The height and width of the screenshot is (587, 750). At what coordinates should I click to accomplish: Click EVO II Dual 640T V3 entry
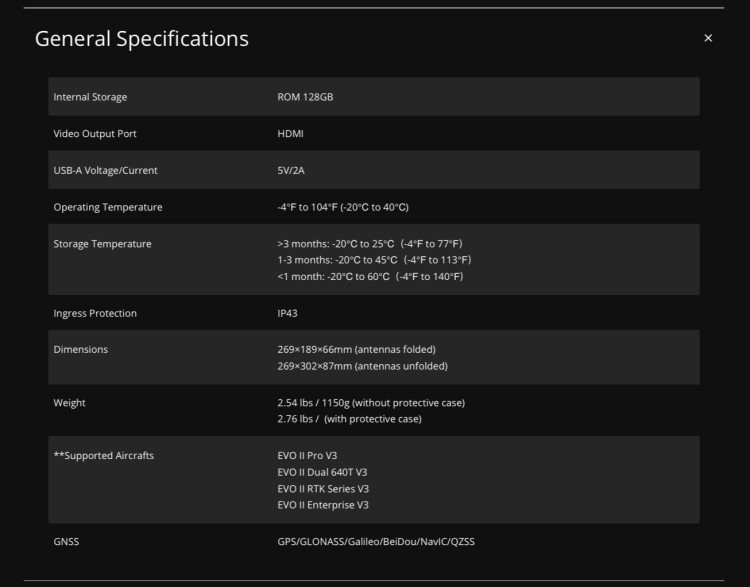click(322, 472)
